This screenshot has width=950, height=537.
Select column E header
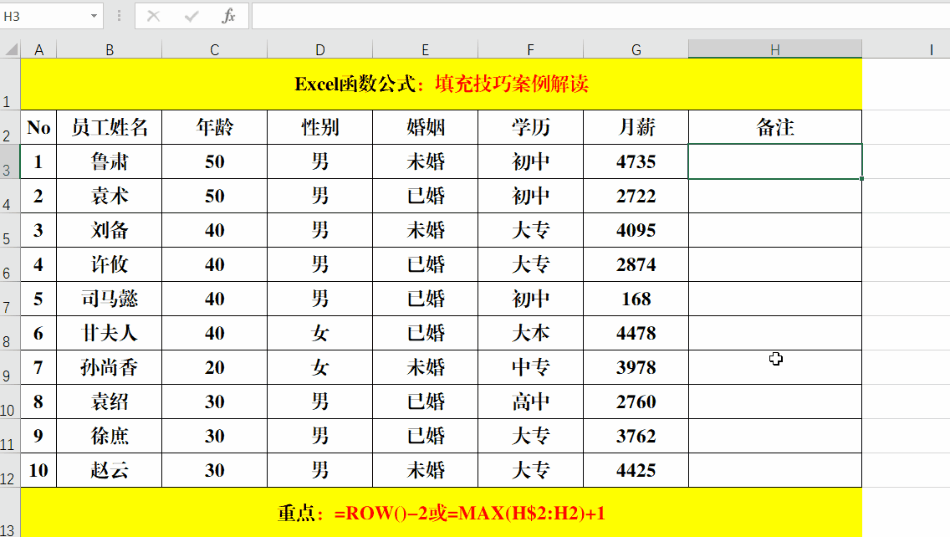tap(425, 50)
